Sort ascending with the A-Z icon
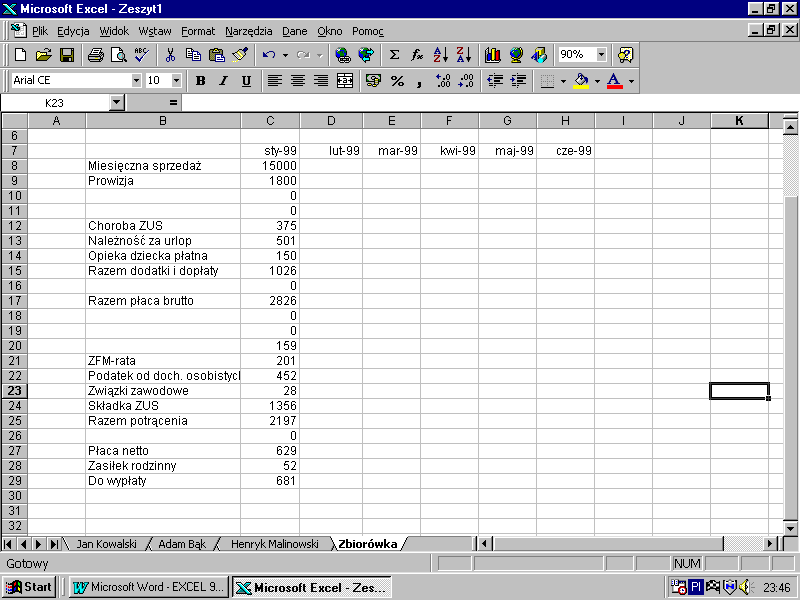800x600 pixels. (441, 55)
